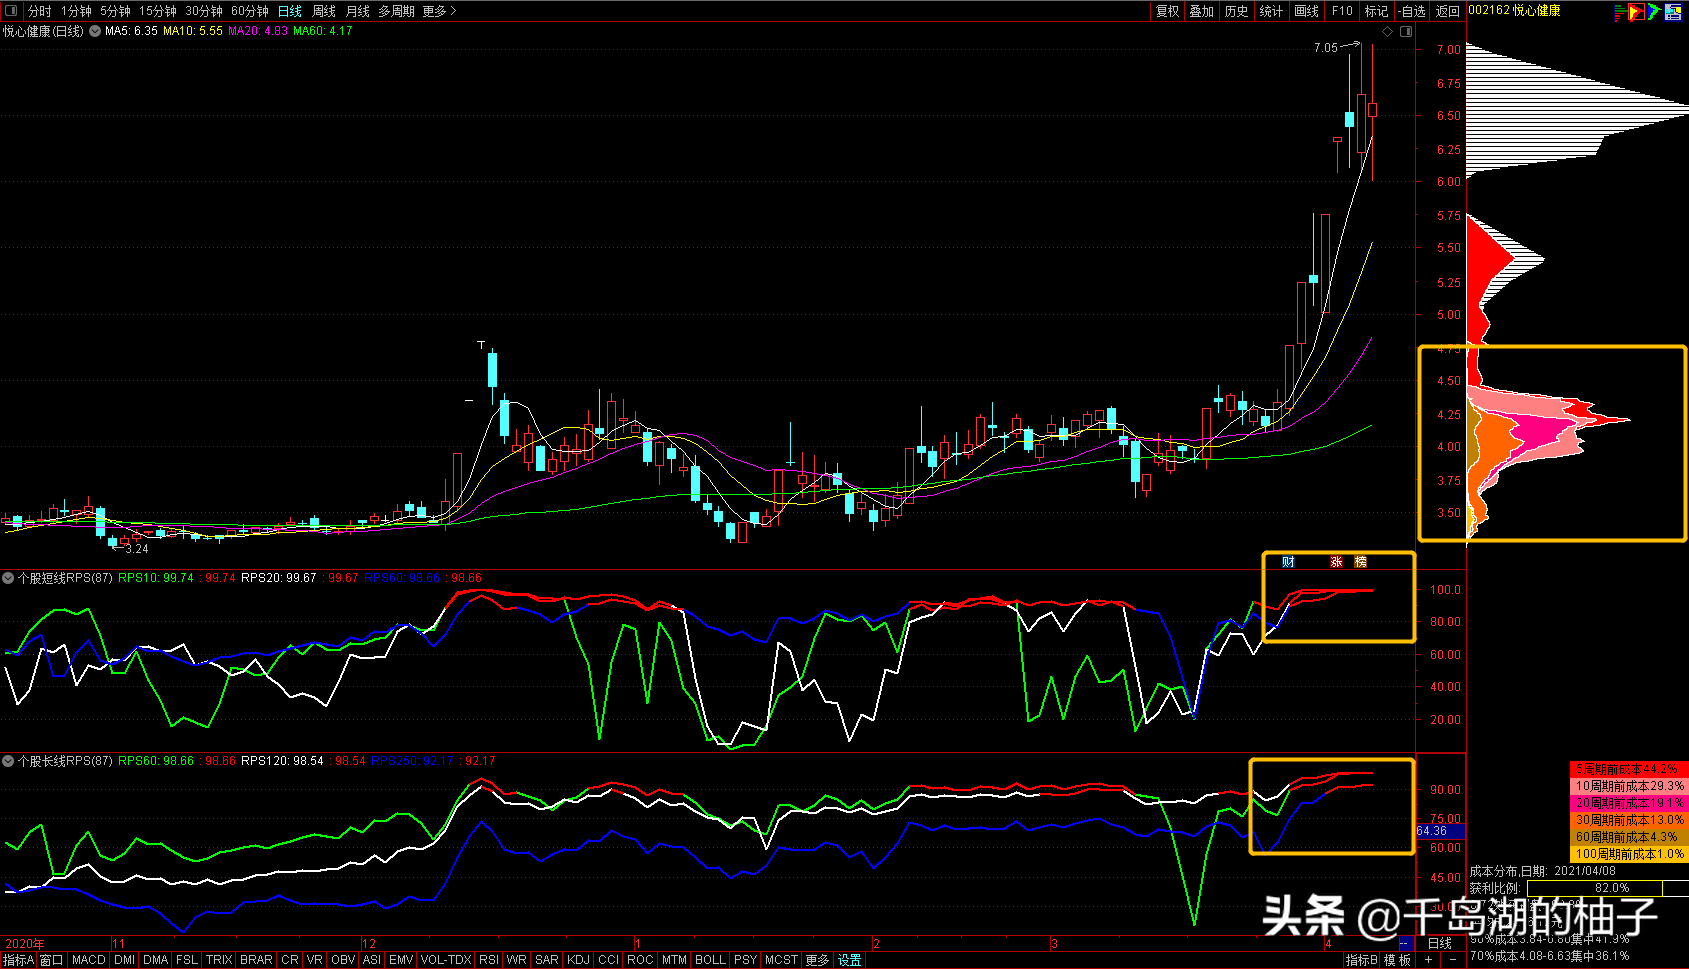1689x969 pixels.
Task: Toggle 复权 price adjustment
Action: tap(1167, 11)
